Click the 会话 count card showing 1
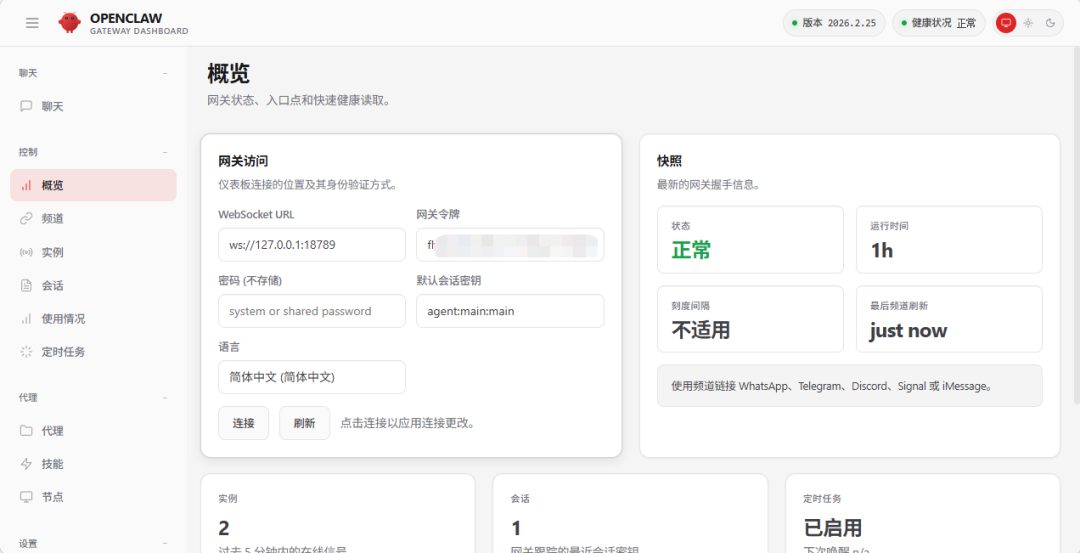 pyautogui.click(x=630, y=514)
